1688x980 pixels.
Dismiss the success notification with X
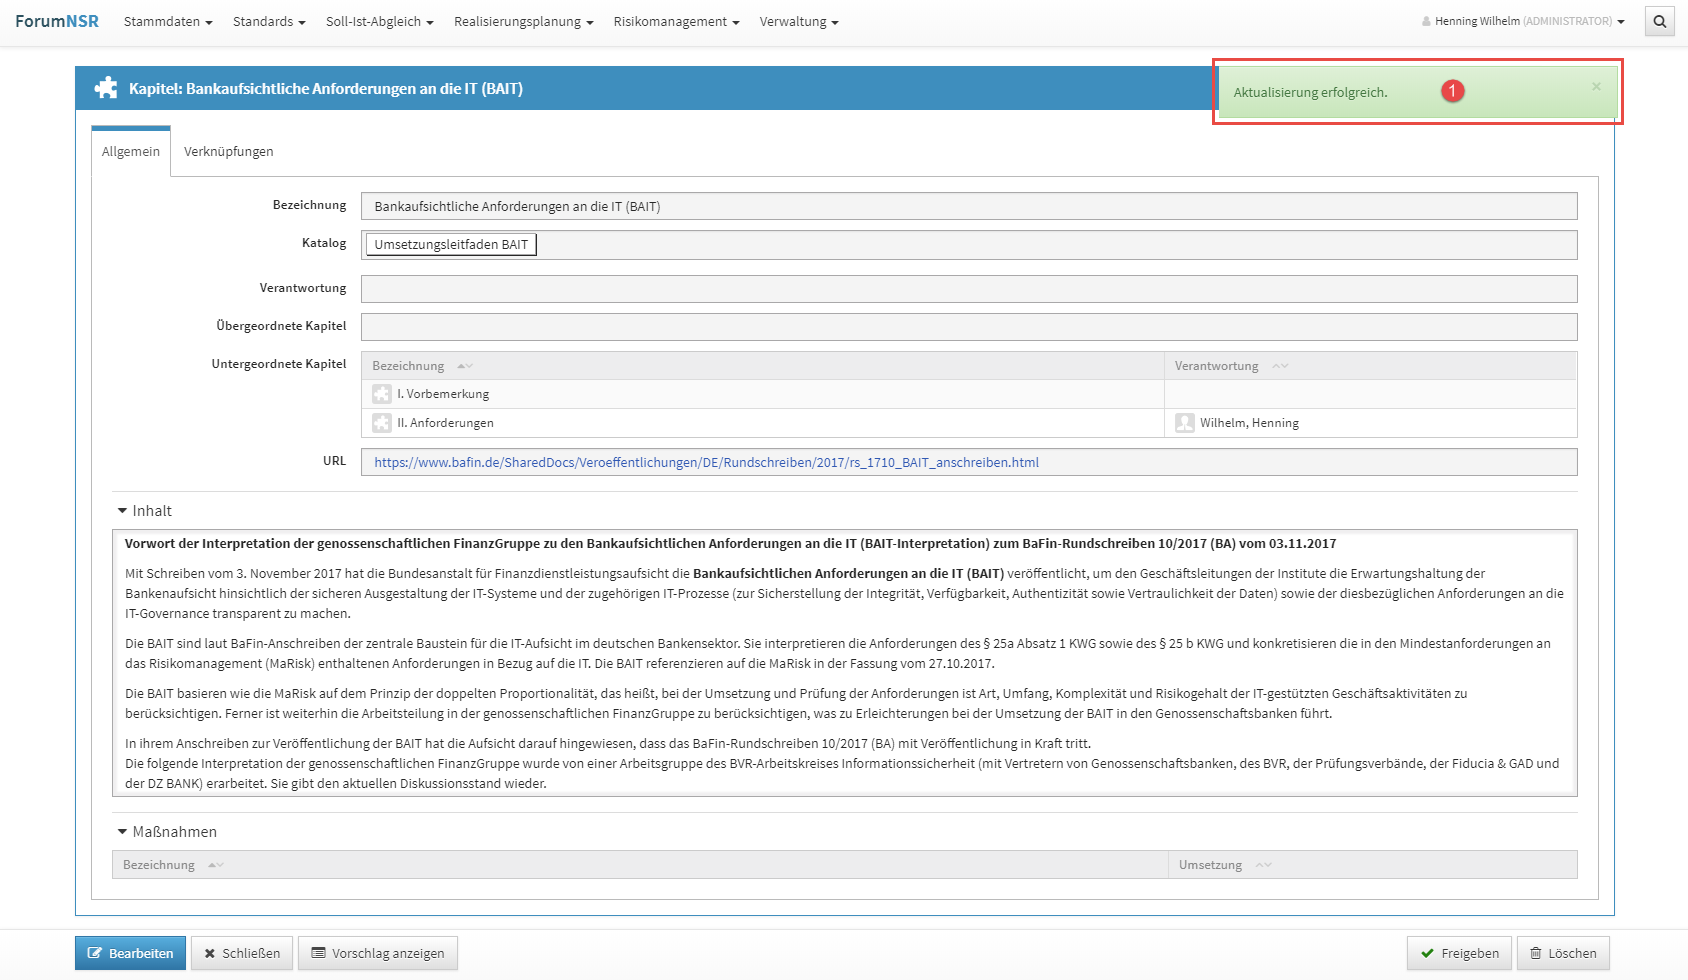click(1596, 87)
